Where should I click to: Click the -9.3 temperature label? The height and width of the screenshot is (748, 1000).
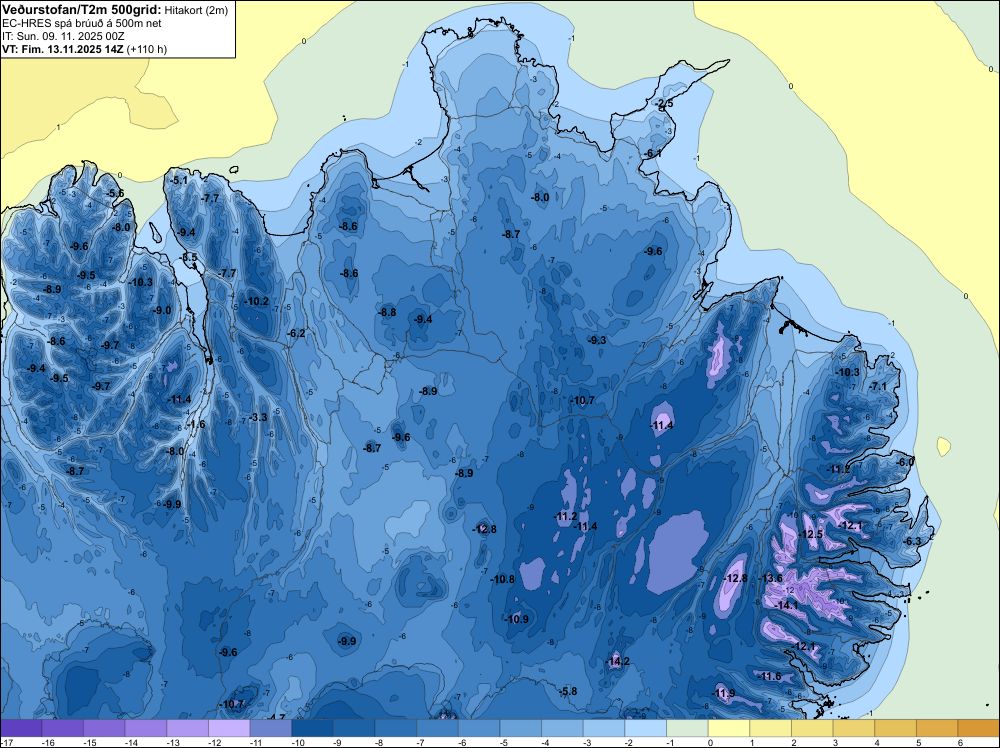597,340
